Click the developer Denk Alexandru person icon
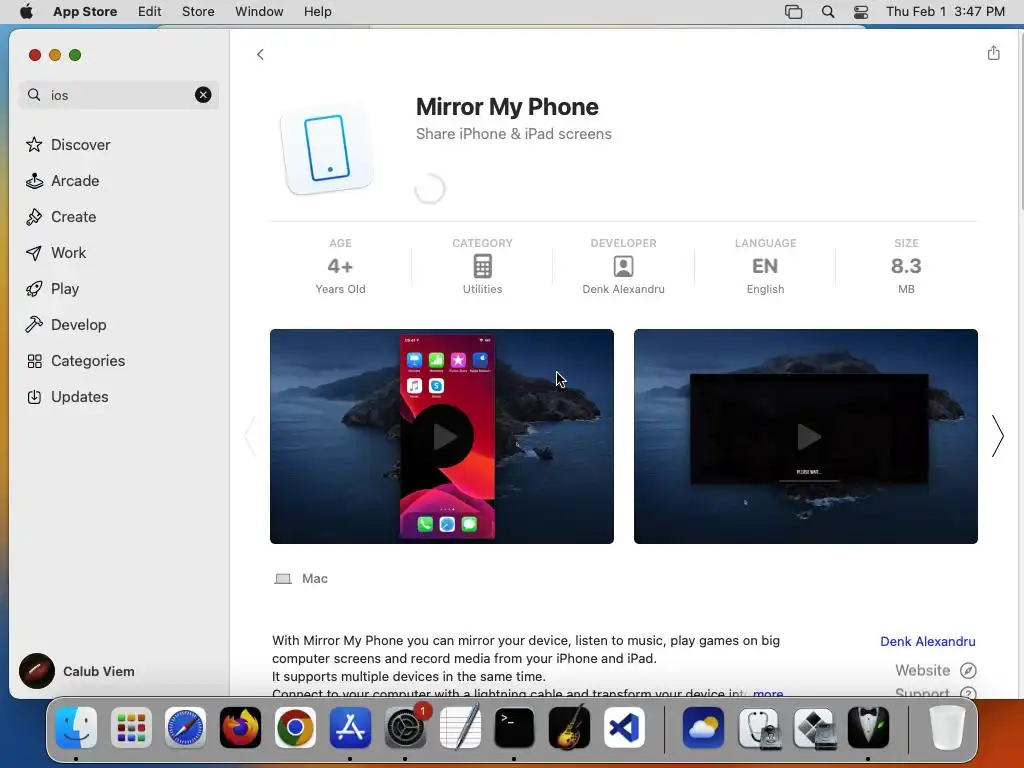This screenshot has height=768, width=1024. (623, 266)
